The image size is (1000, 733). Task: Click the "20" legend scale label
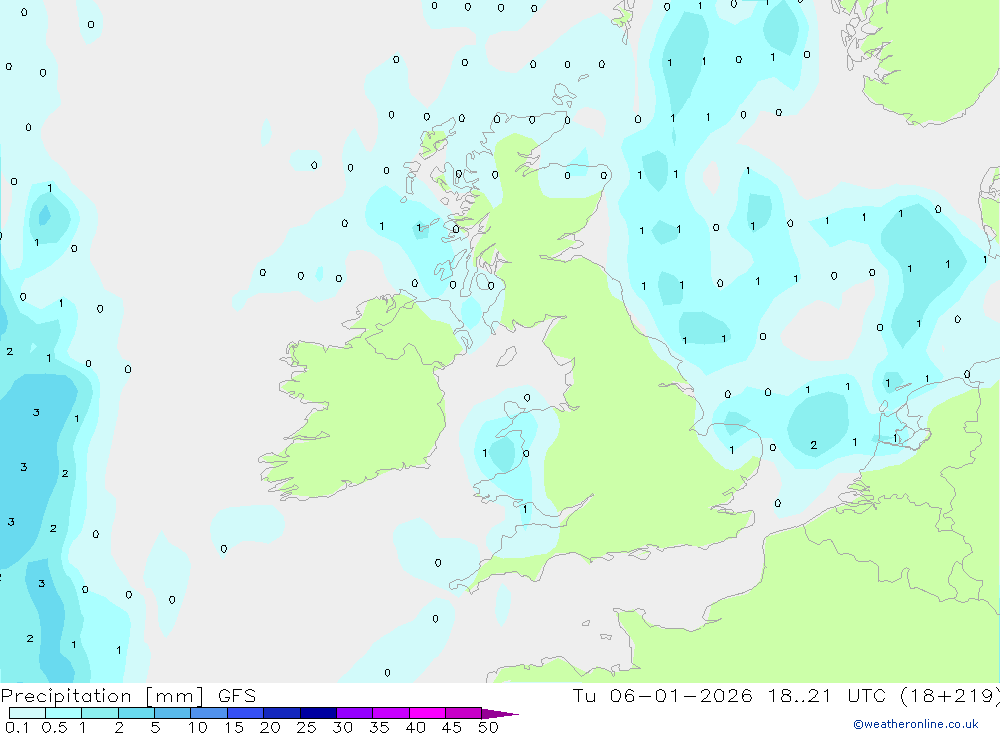click(270, 727)
